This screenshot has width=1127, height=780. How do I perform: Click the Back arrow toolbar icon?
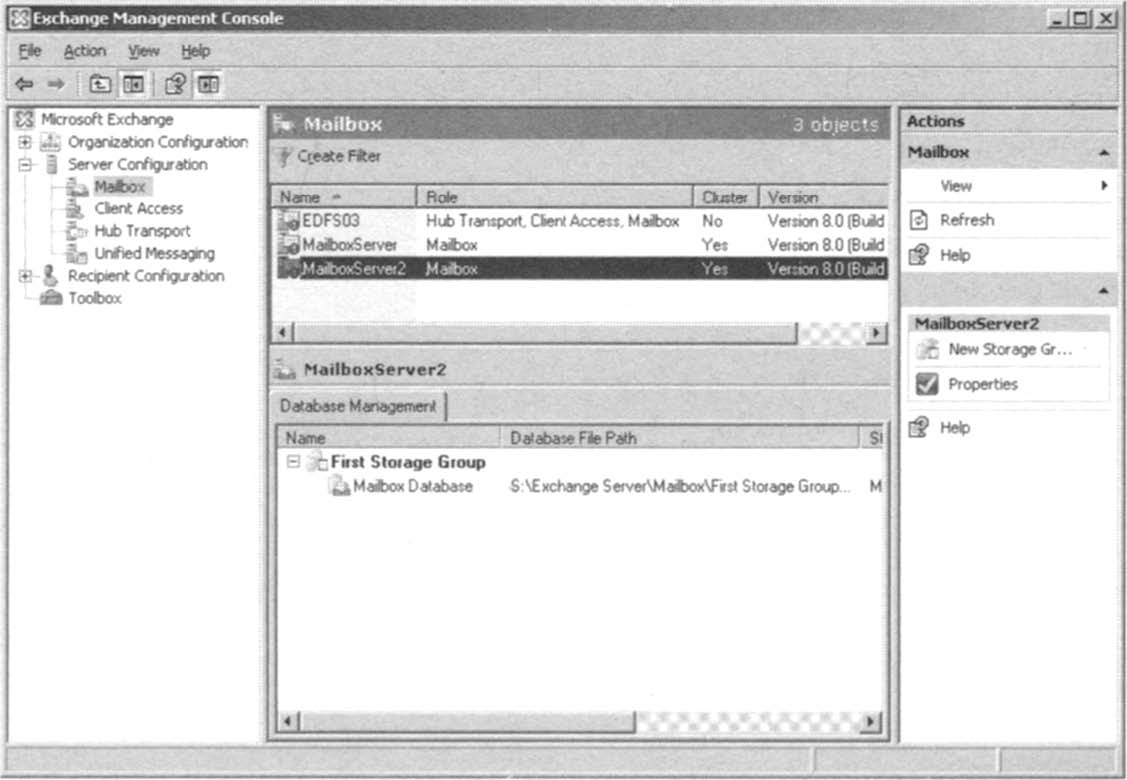(x=24, y=84)
